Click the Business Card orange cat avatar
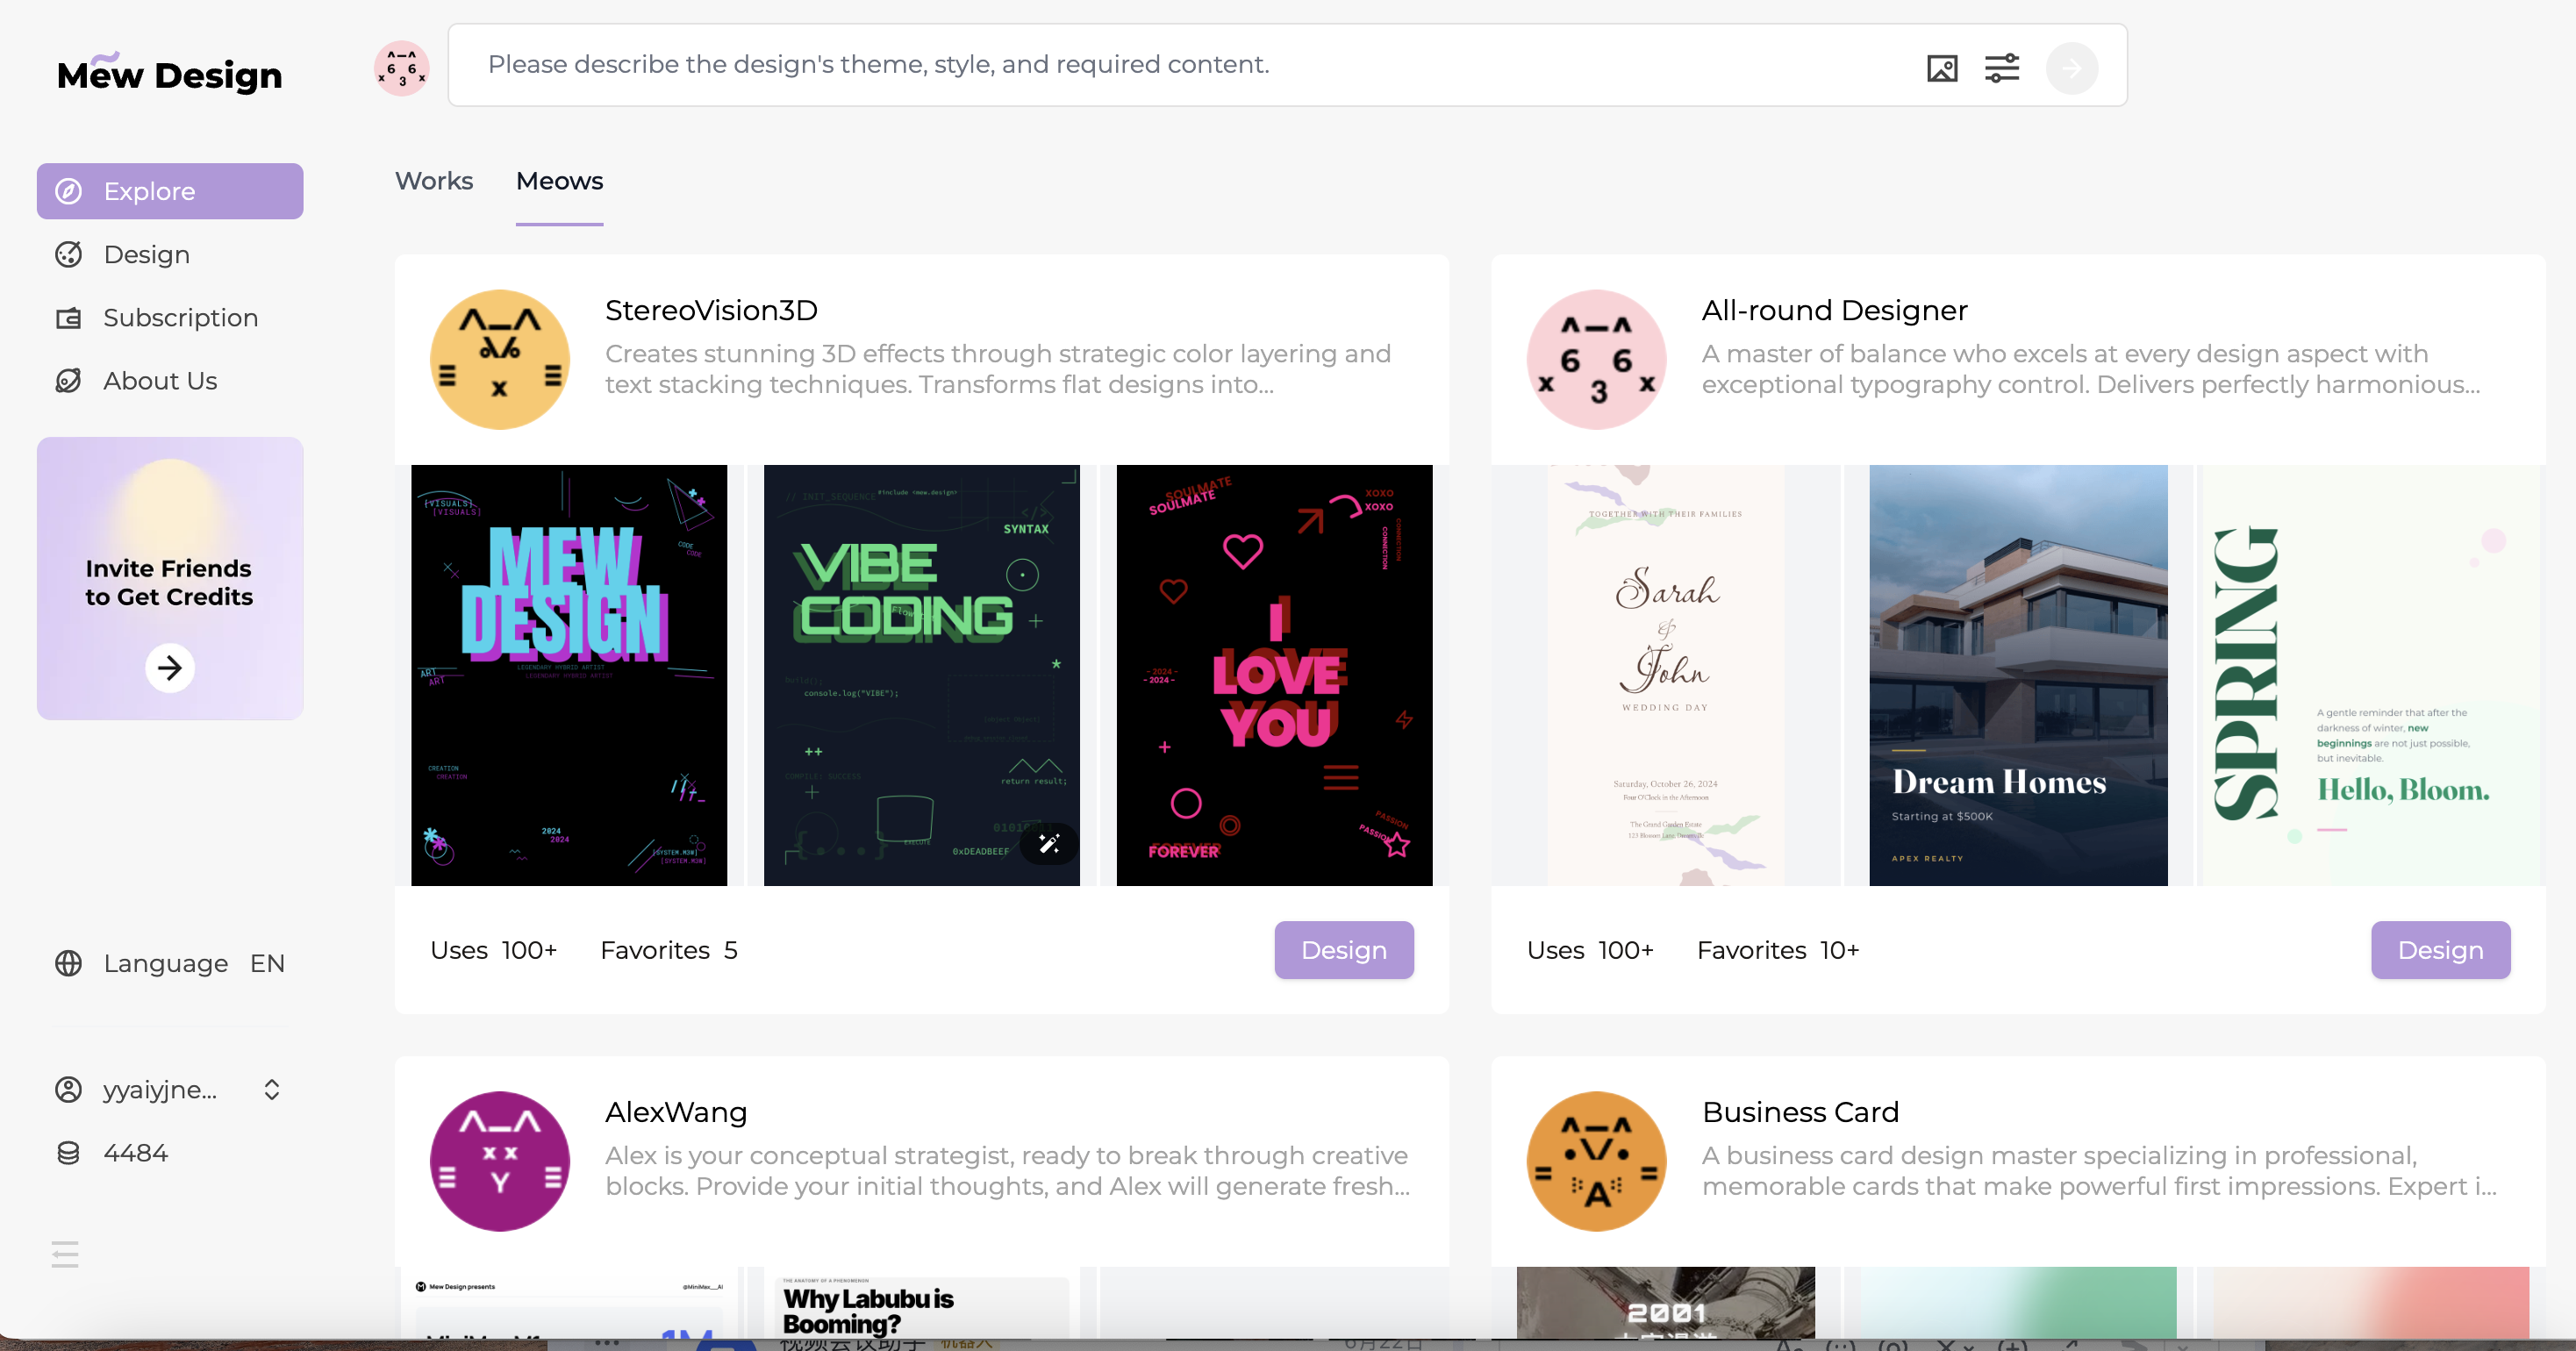 pos(1597,1161)
